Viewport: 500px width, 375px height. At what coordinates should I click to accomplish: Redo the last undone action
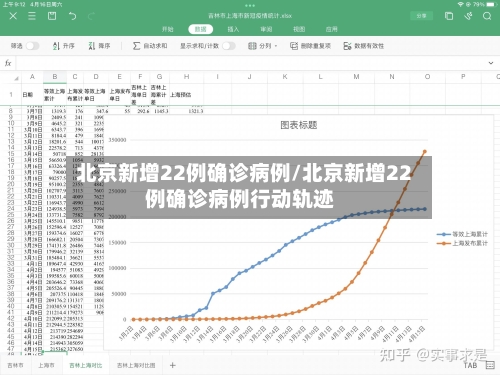click(x=91, y=16)
